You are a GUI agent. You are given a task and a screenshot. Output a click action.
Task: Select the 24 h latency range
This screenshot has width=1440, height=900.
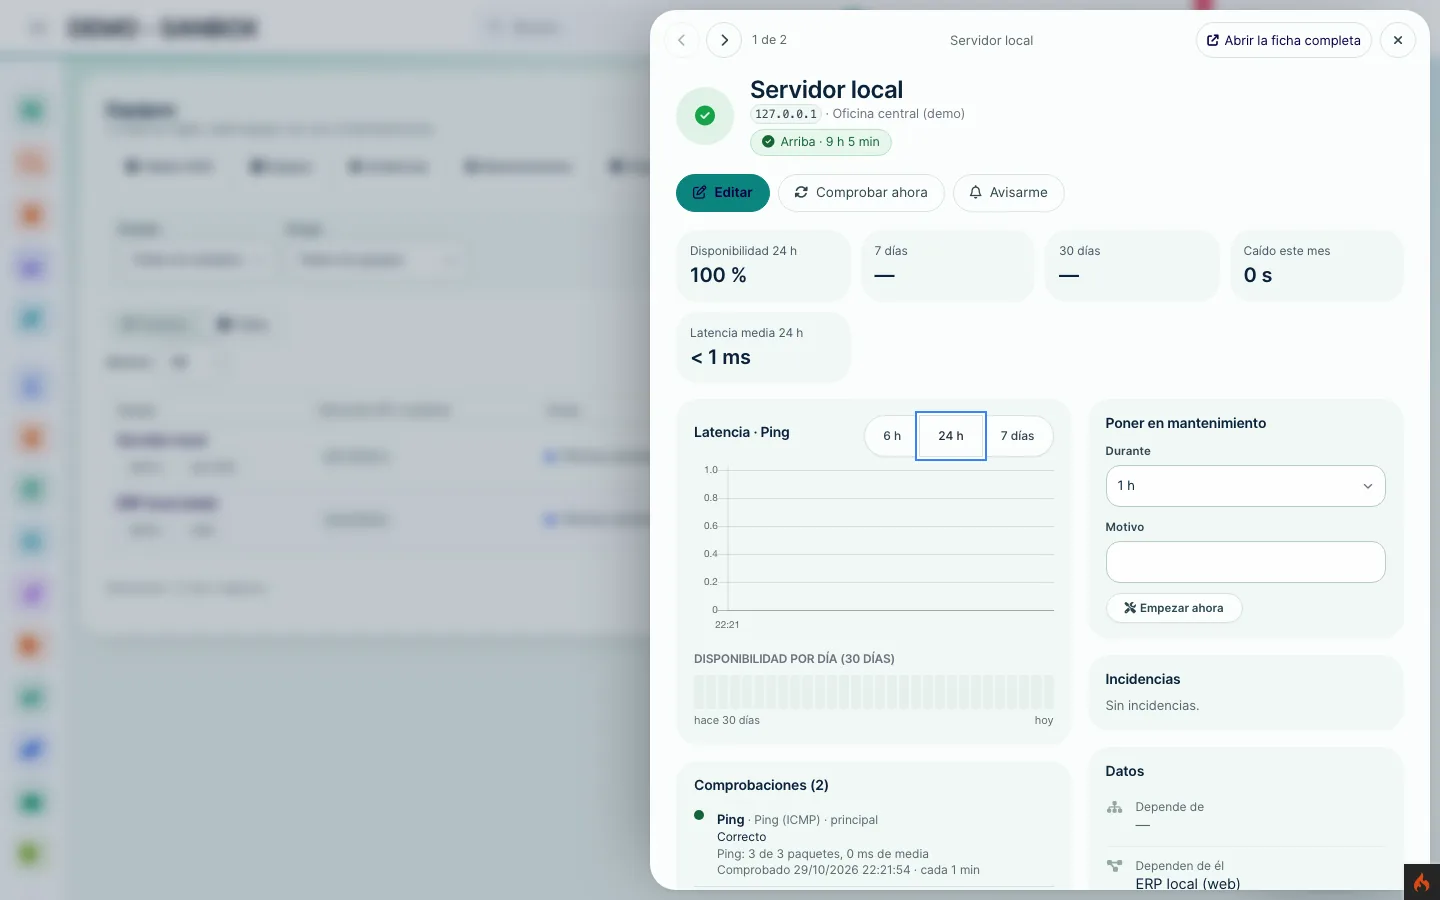(x=951, y=436)
